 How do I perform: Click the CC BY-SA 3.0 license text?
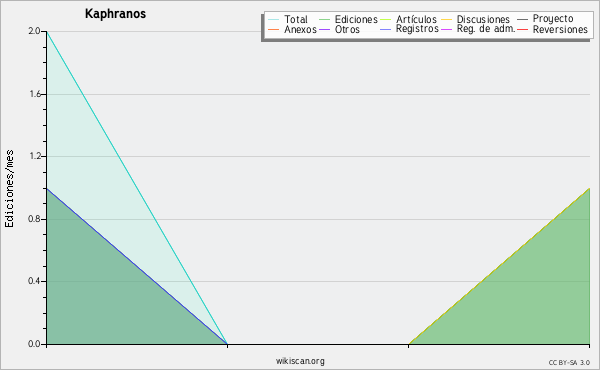point(569,363)
